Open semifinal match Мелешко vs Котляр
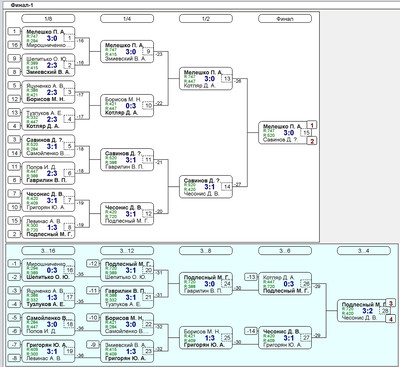This screenshot has height=367, width=400. point(206,79)
